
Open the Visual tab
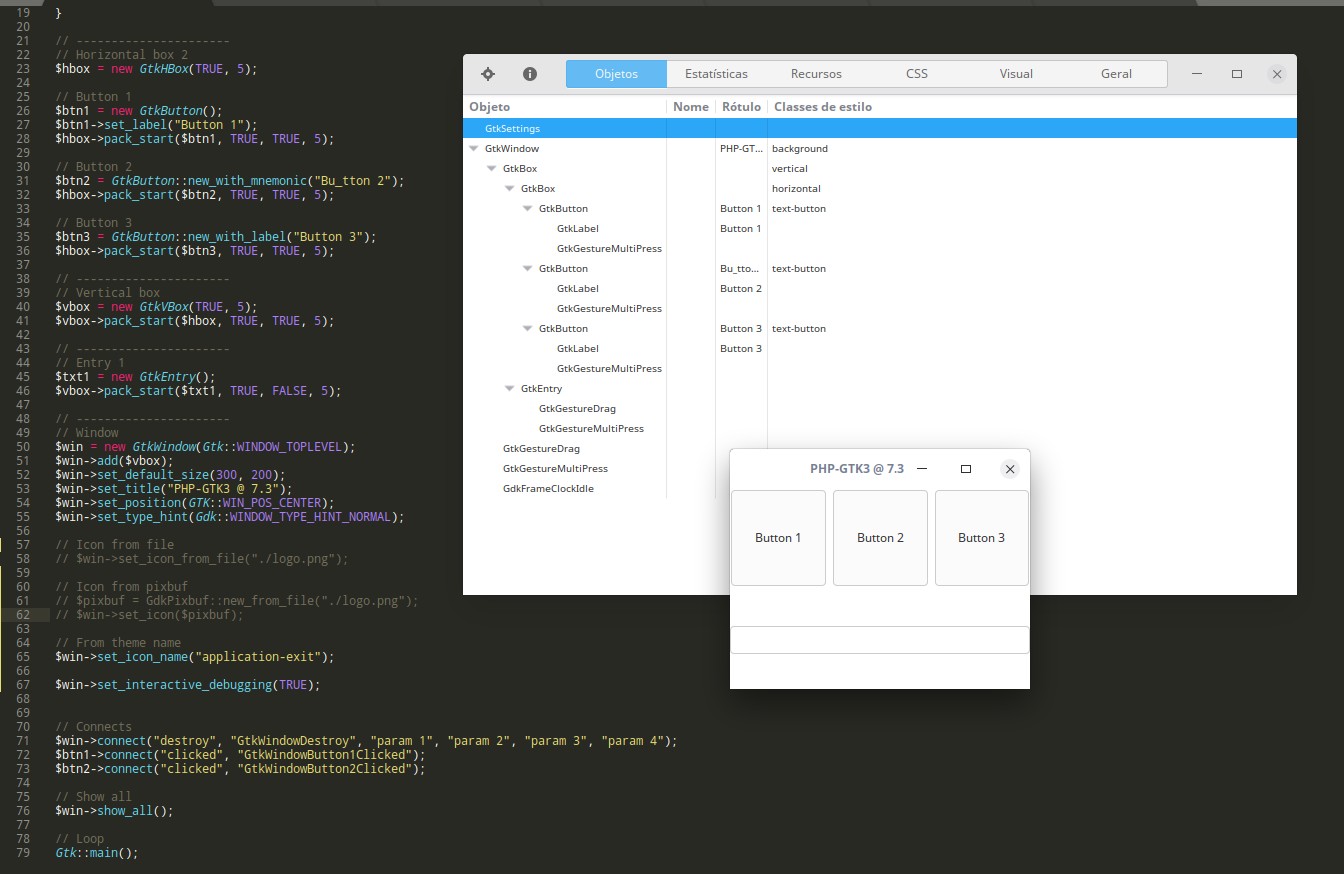click(1016, 74)
